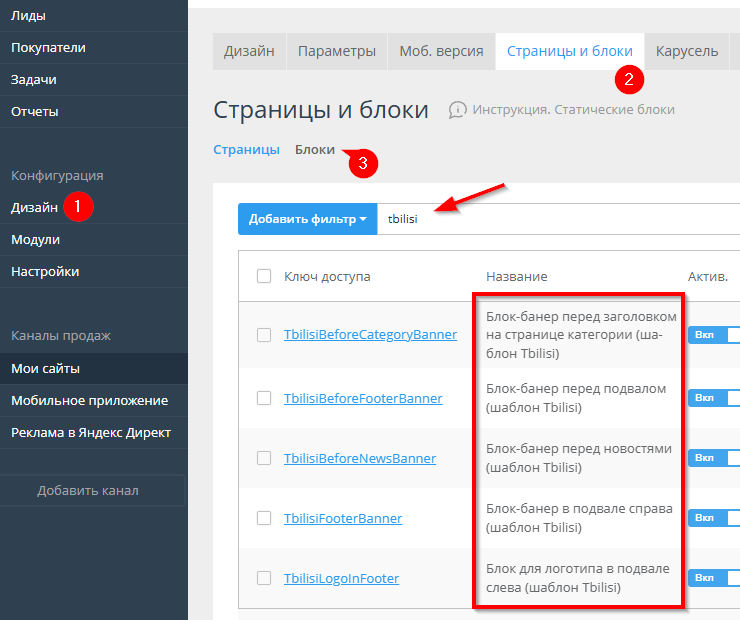This screenshot has width=740, height=620.
Task: Open the TbilisiBeforeNewsBanner block link
Action: [359, 458]
